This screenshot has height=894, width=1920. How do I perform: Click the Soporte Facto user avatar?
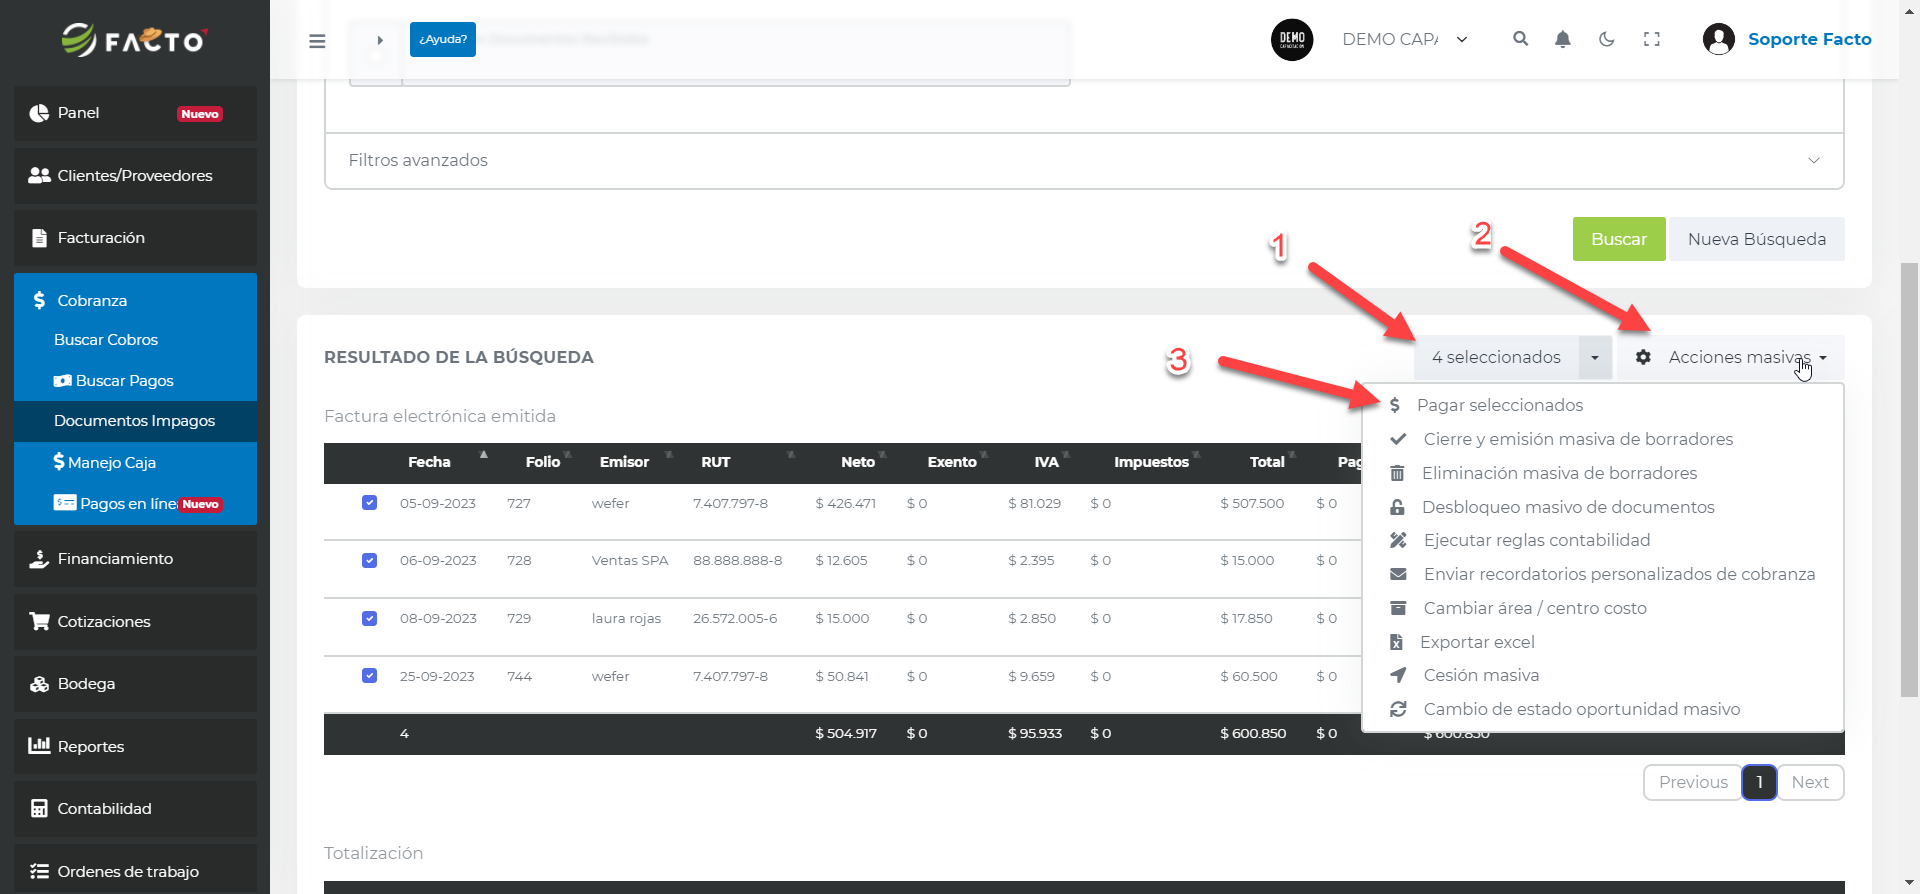click(x=1718, y=39)
